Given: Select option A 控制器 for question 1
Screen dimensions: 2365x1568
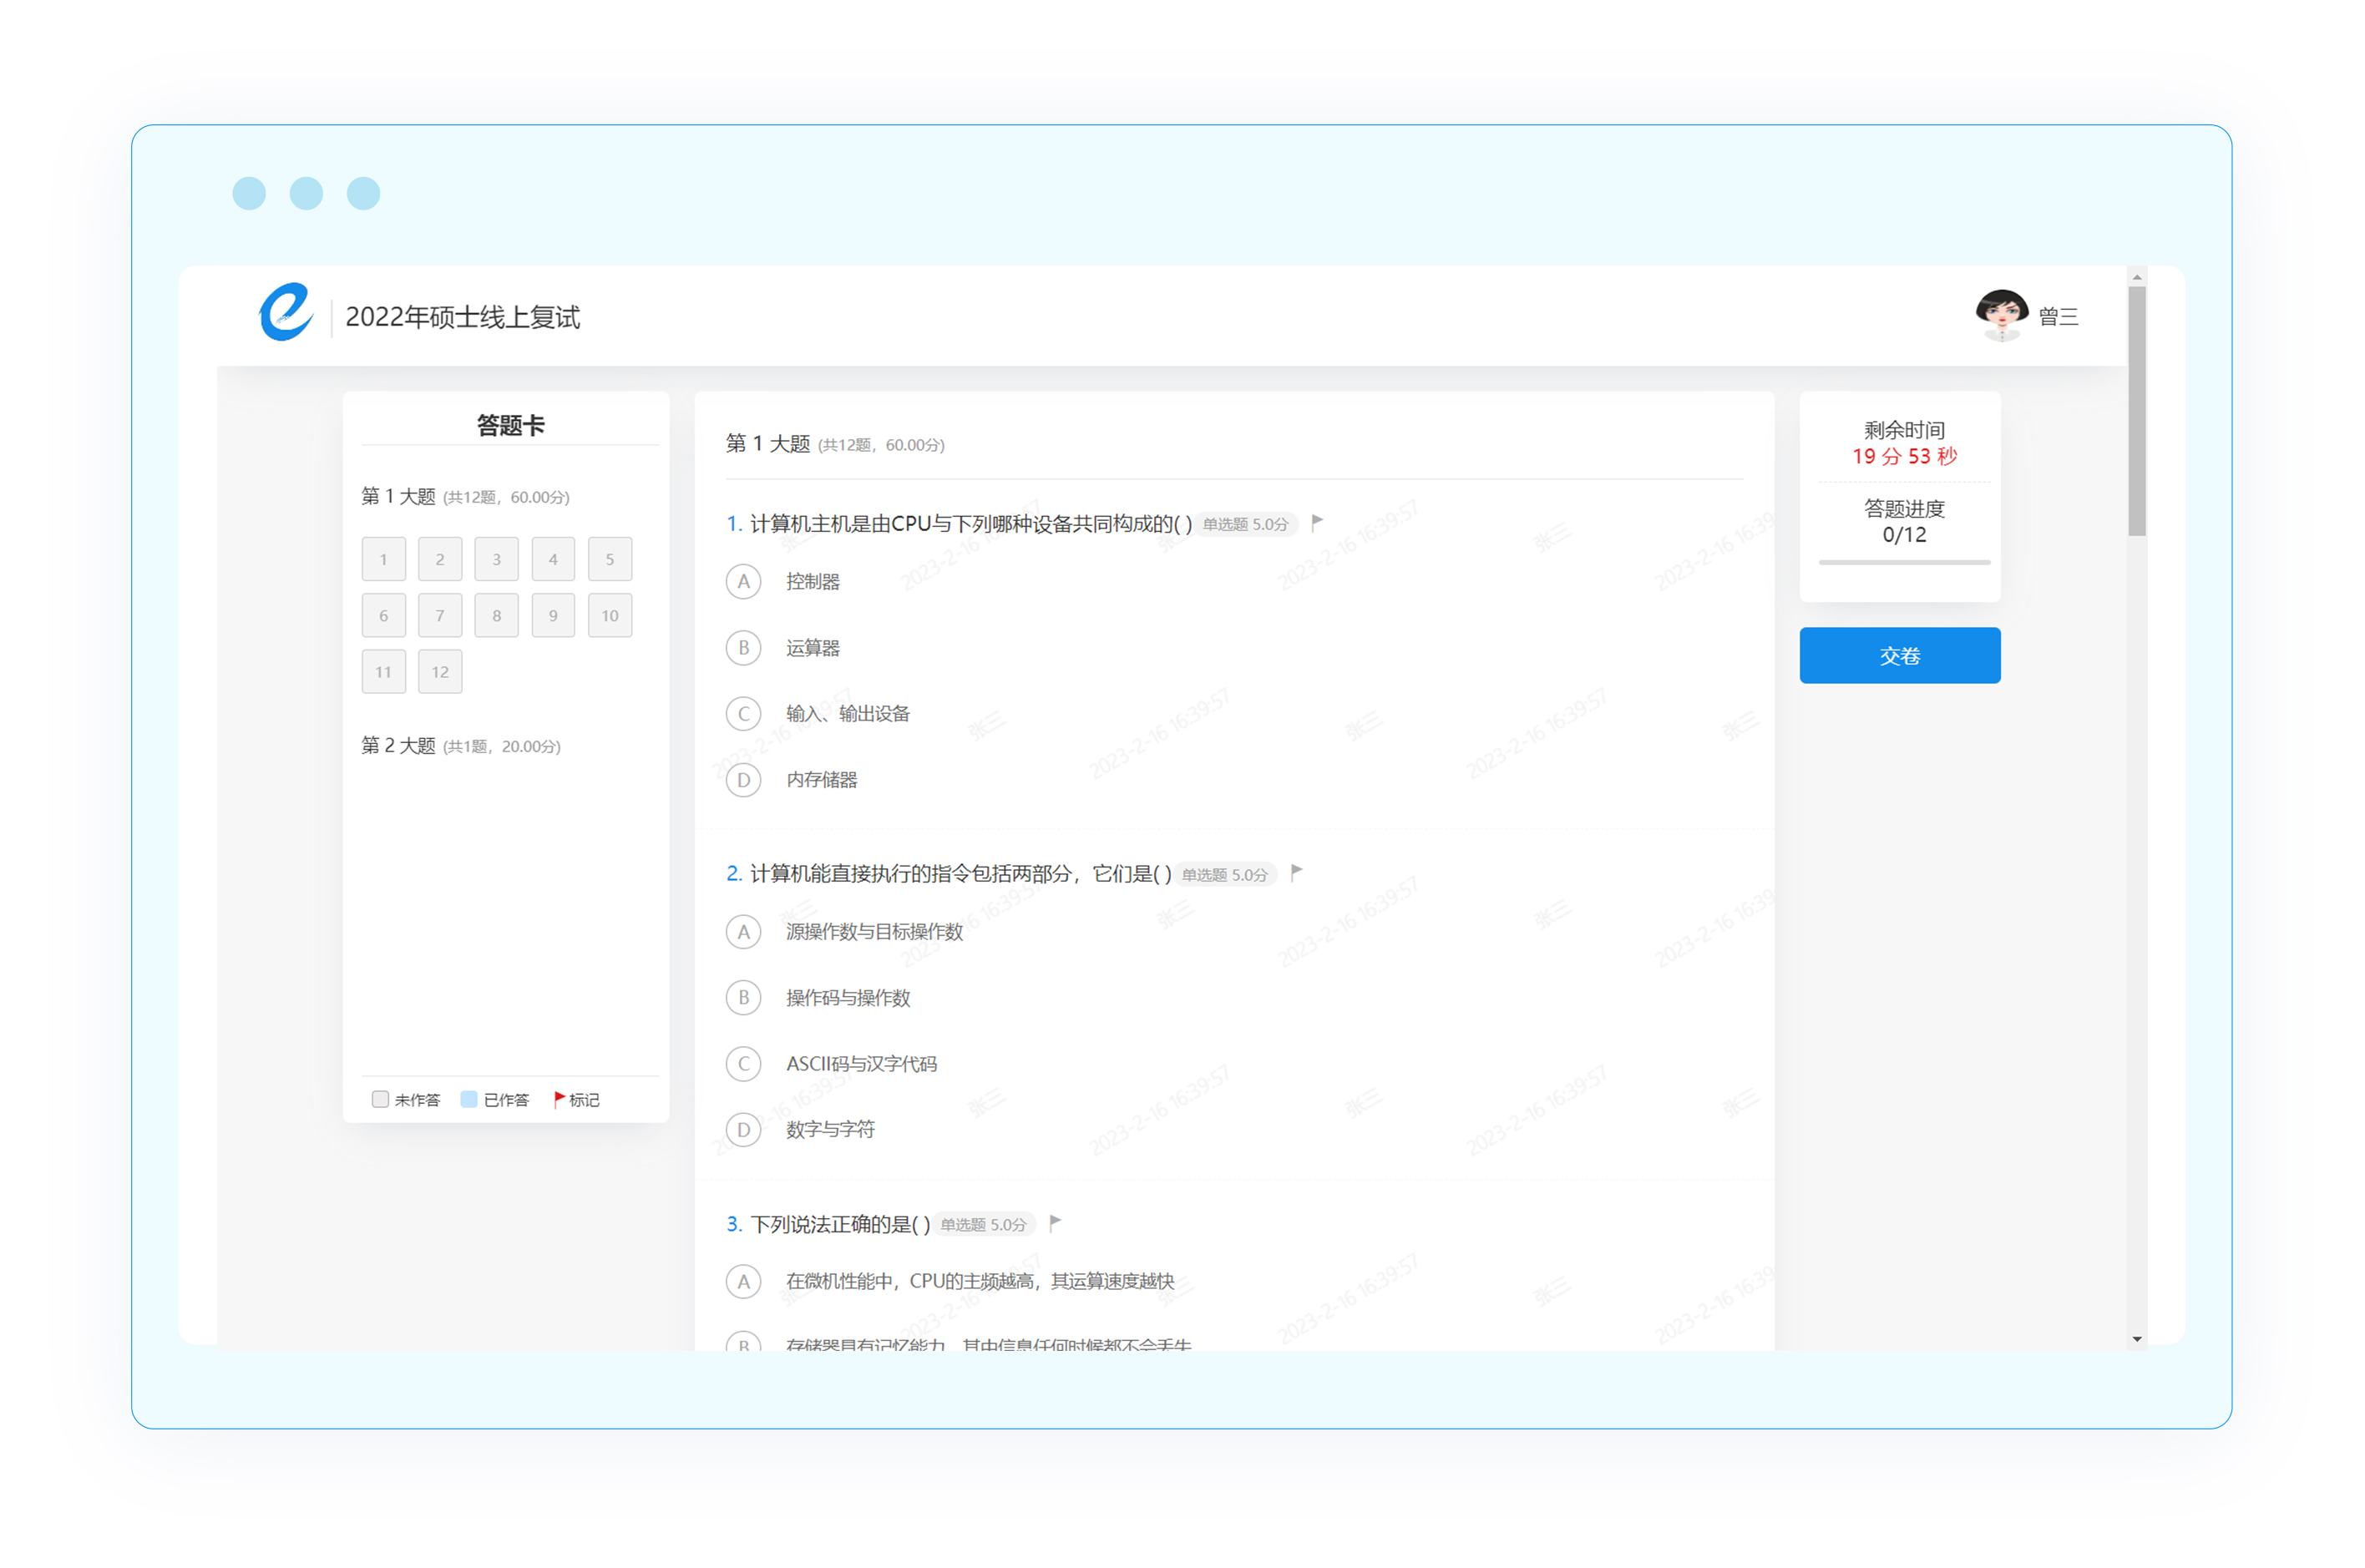Looking at the screenshot, I should (x=743, y=581).
